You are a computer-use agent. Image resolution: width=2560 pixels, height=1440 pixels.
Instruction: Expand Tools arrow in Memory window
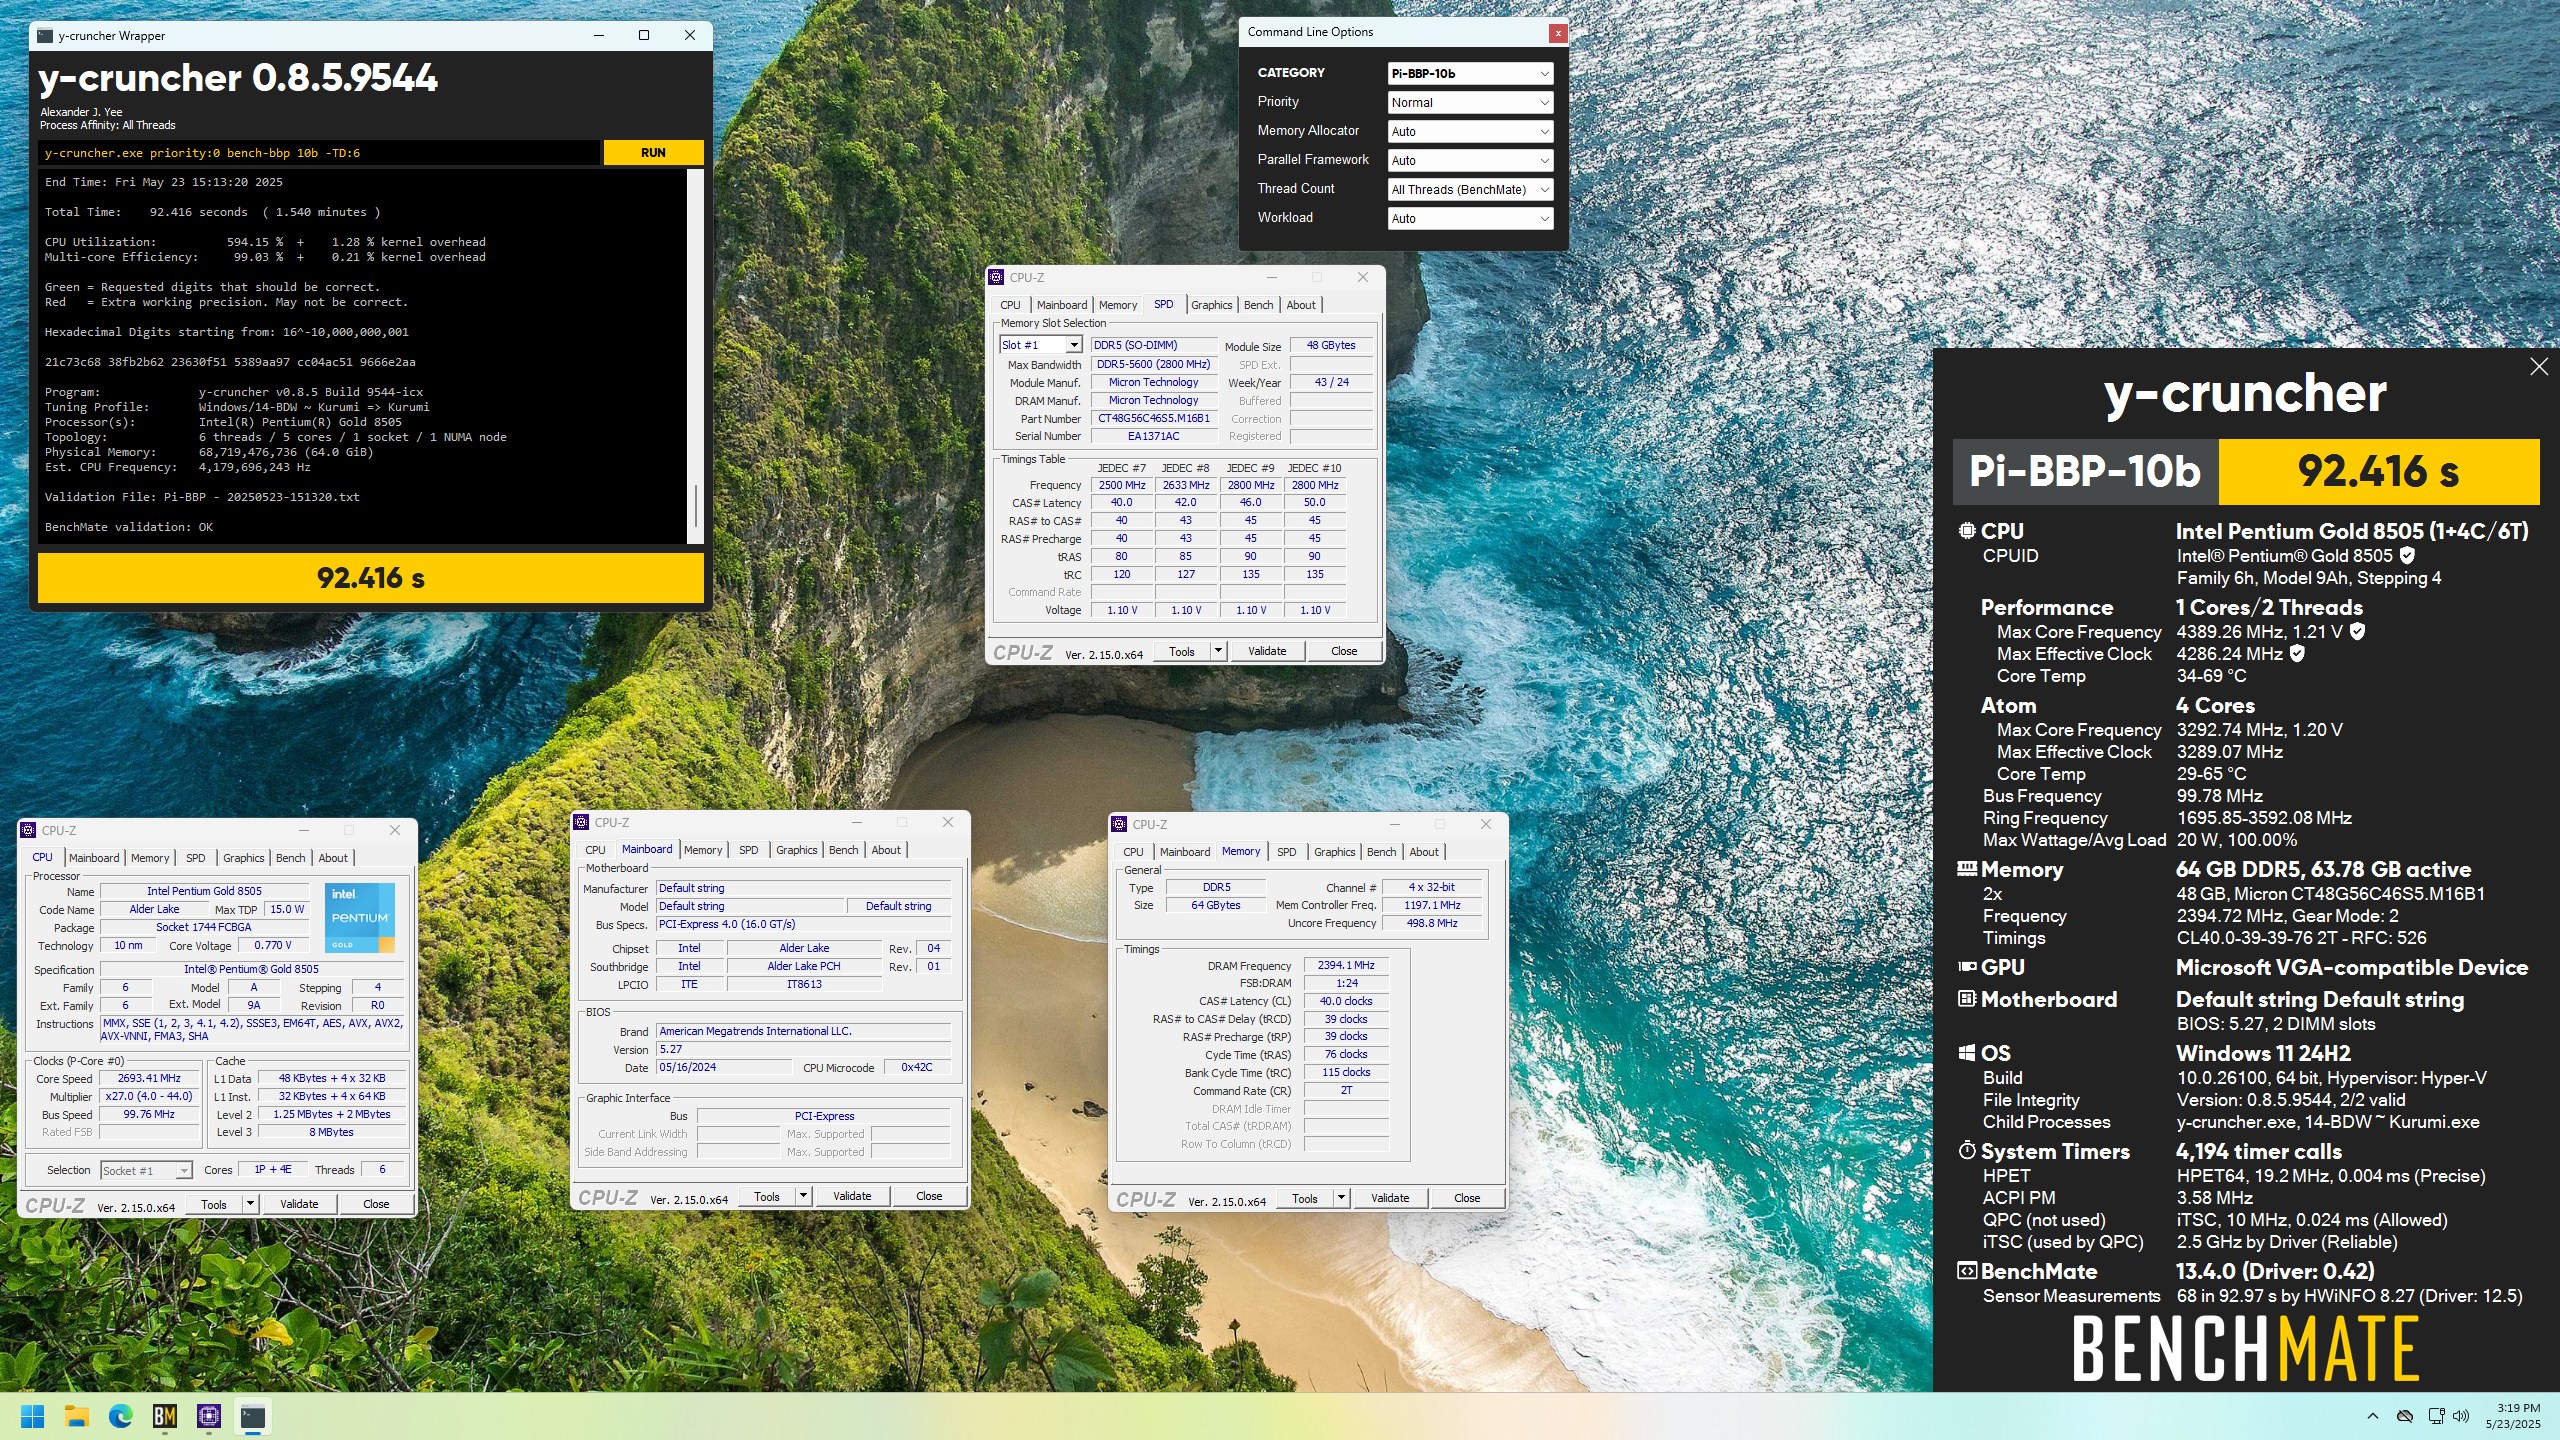click(x=1341, y=1198)
